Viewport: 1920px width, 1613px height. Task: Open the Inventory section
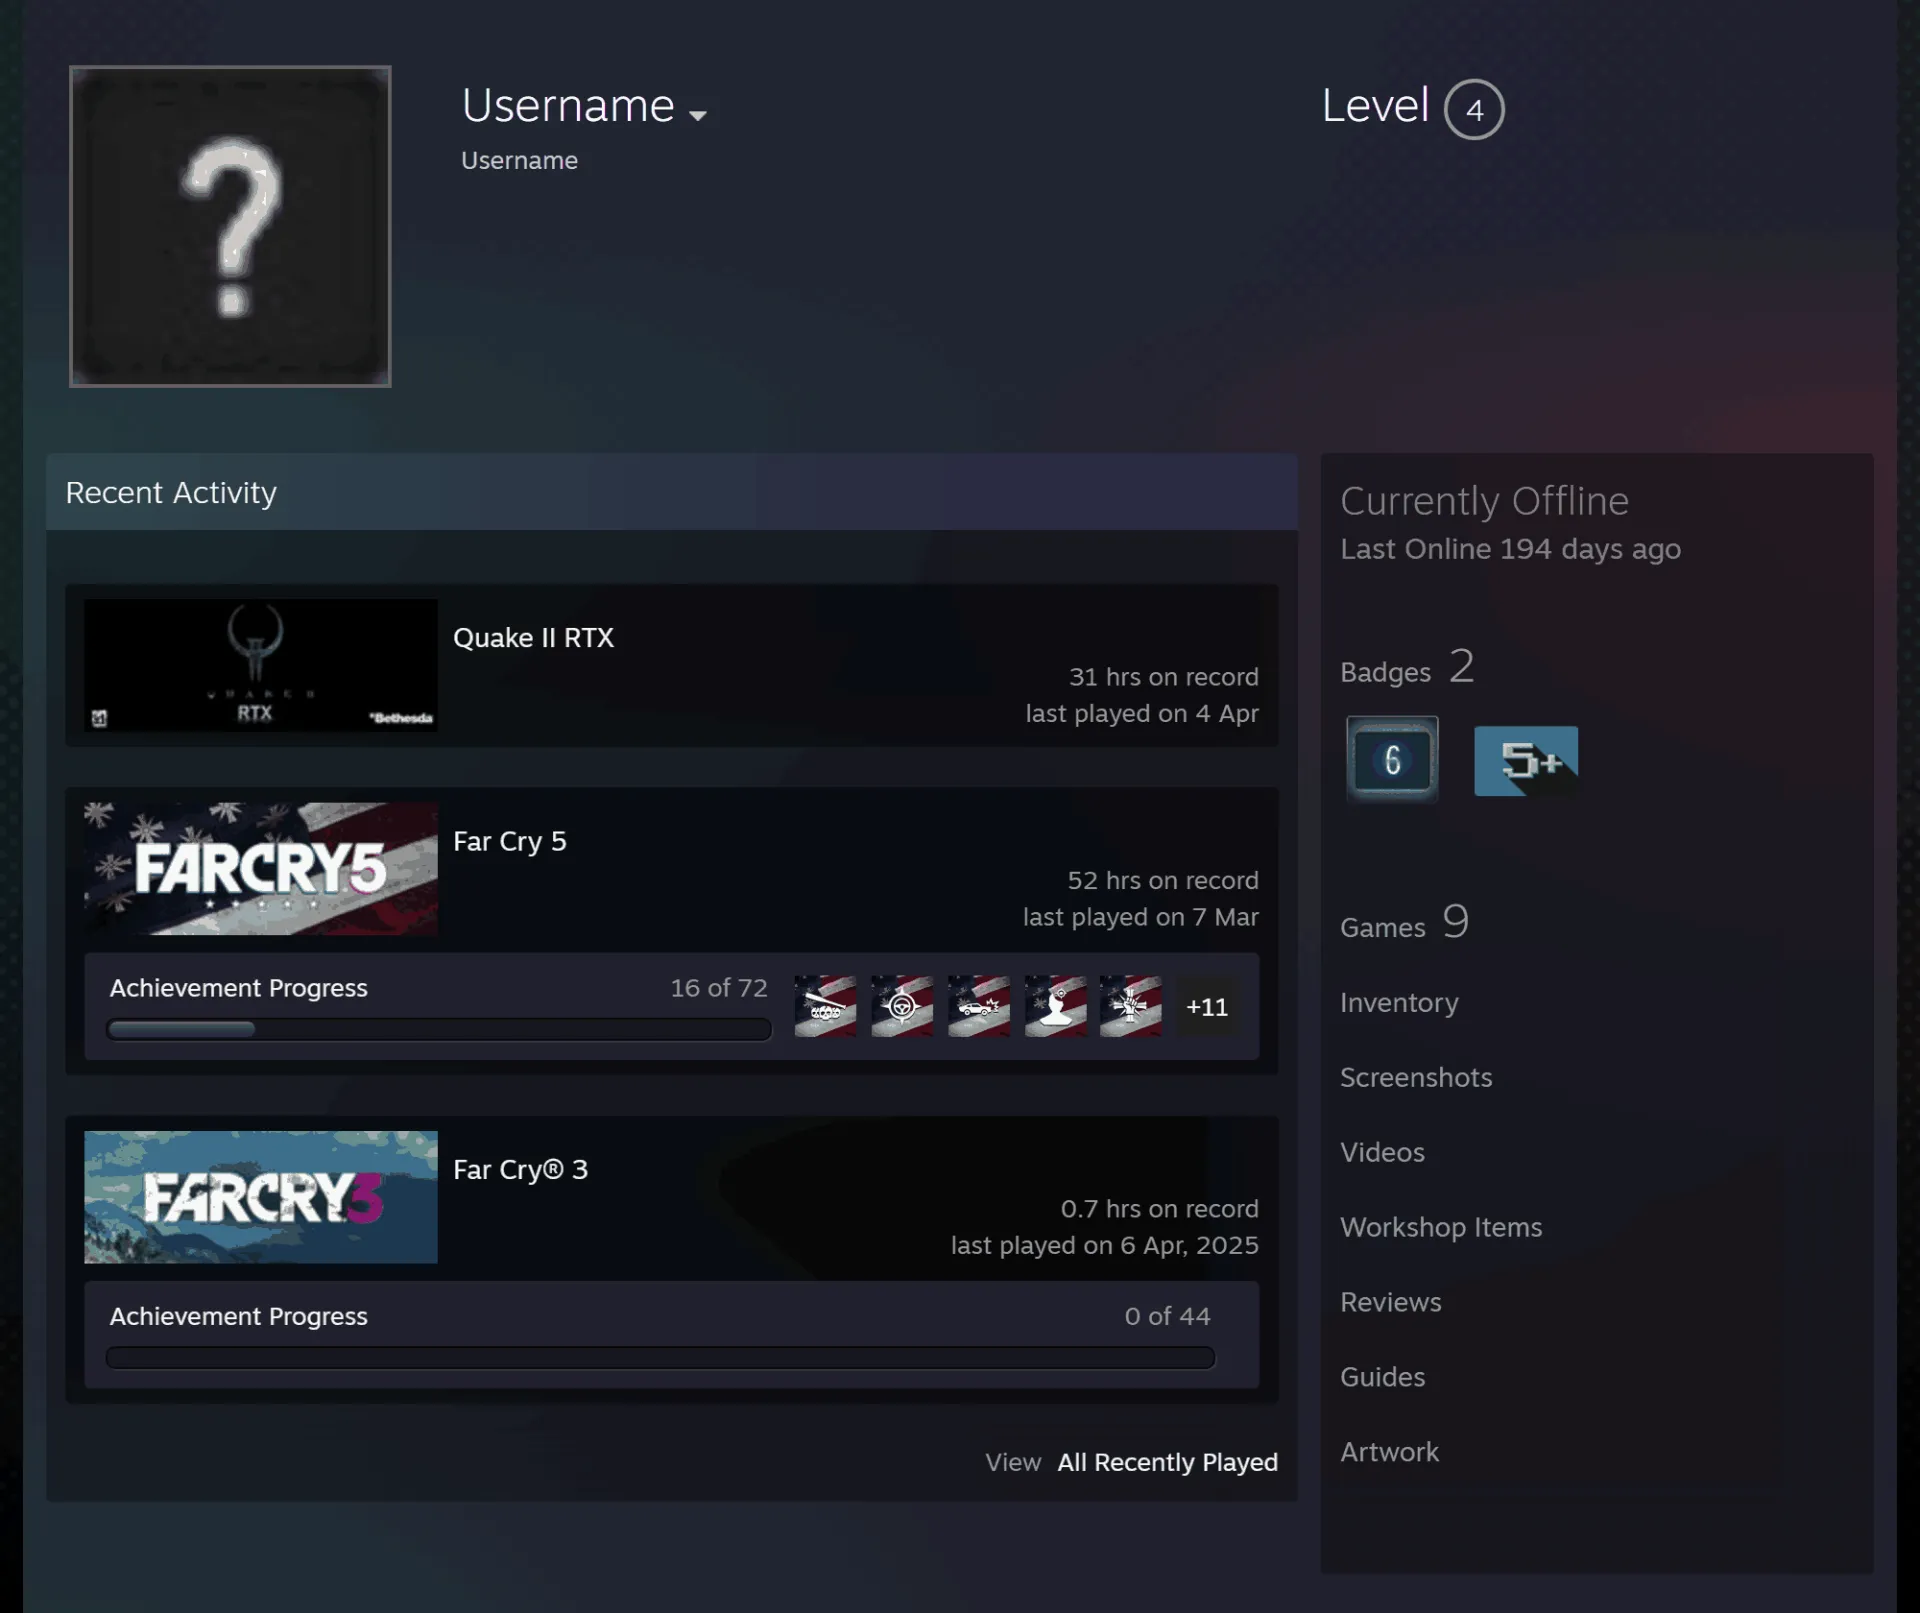[x=1399, y=1002]
